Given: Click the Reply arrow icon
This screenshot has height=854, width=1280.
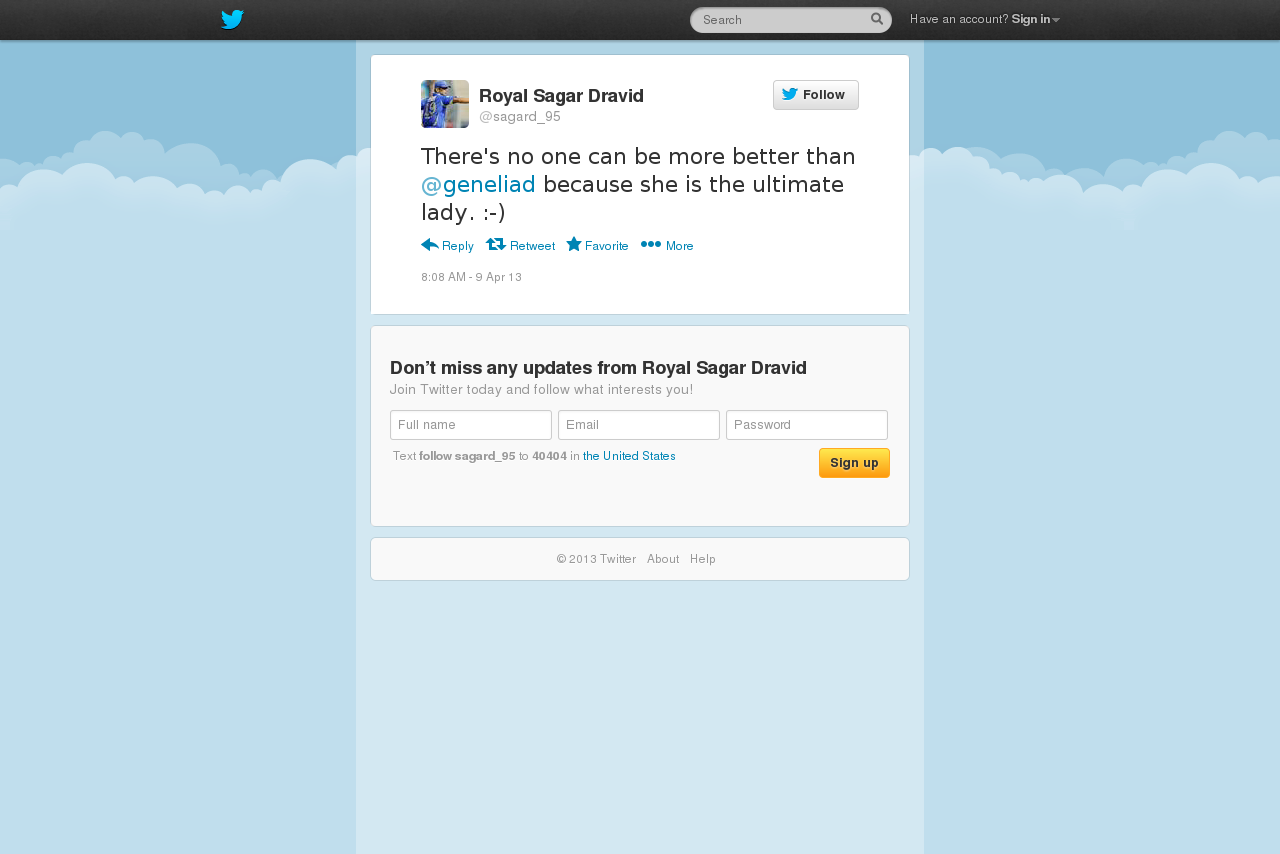Looking at the screenshot, I should (430, 244).
